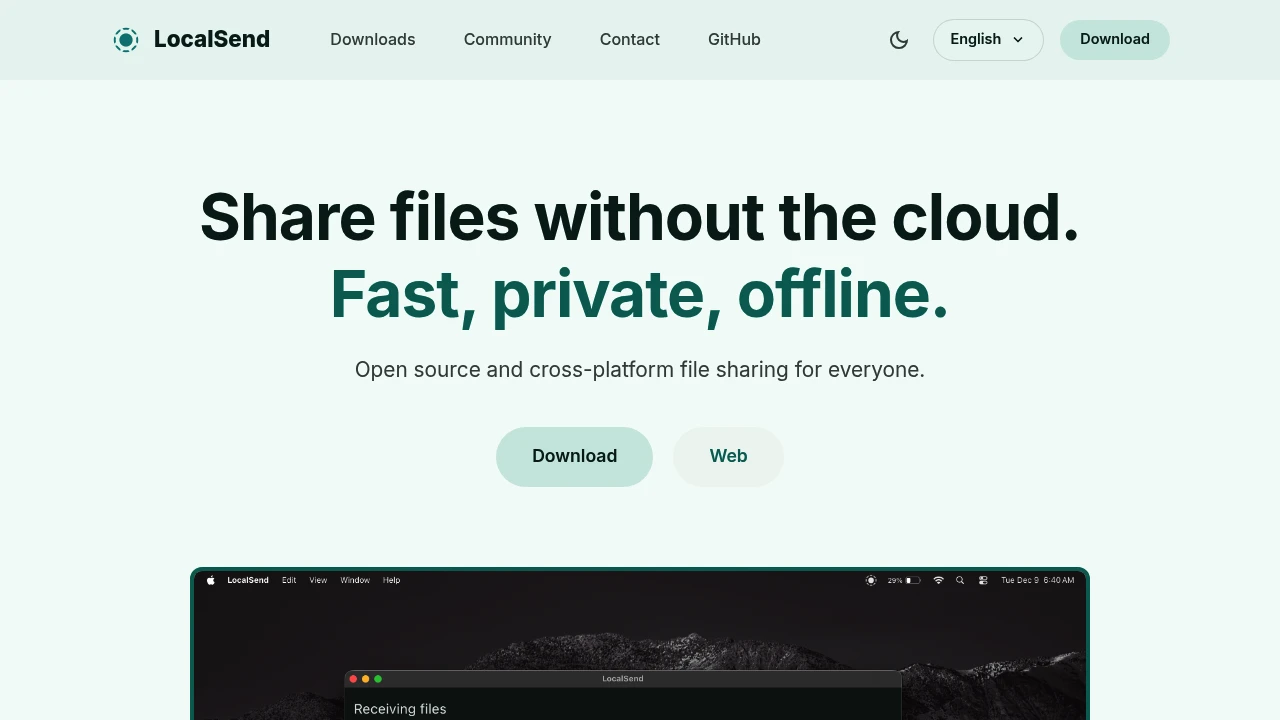Open the Edit menu in the preview screenshot

pyautogui.click(x=289, y=580)
